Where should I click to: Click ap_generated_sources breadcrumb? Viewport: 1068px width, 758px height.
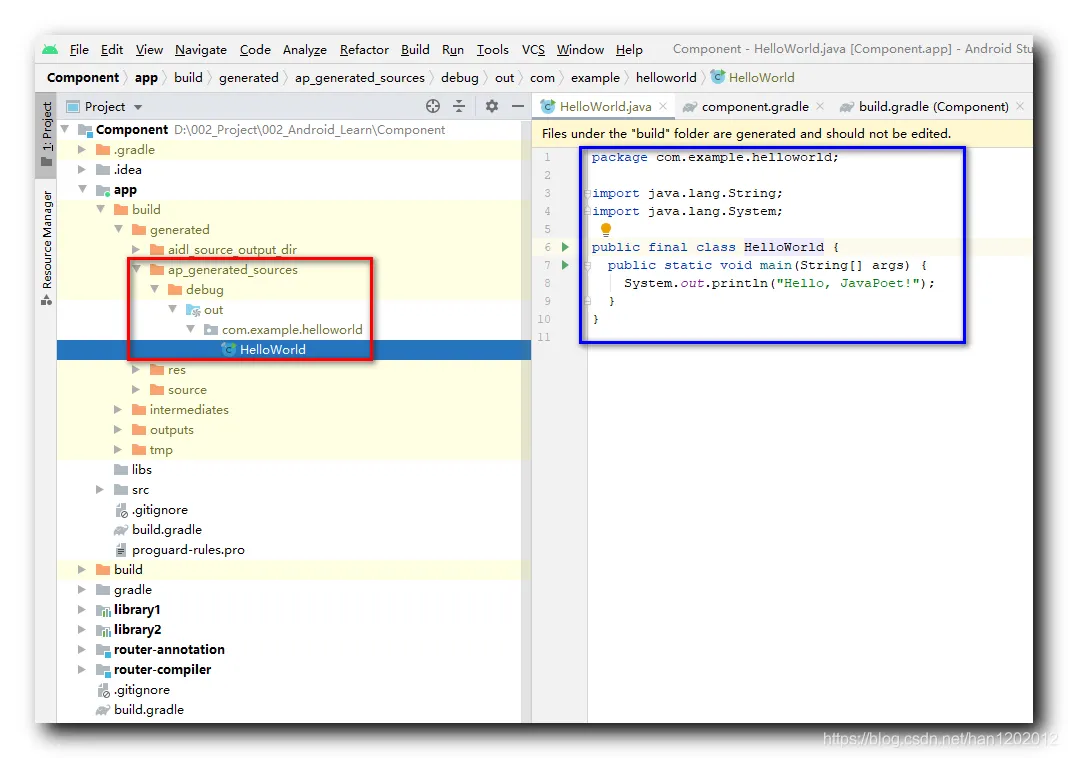click(x=360, y=78)
